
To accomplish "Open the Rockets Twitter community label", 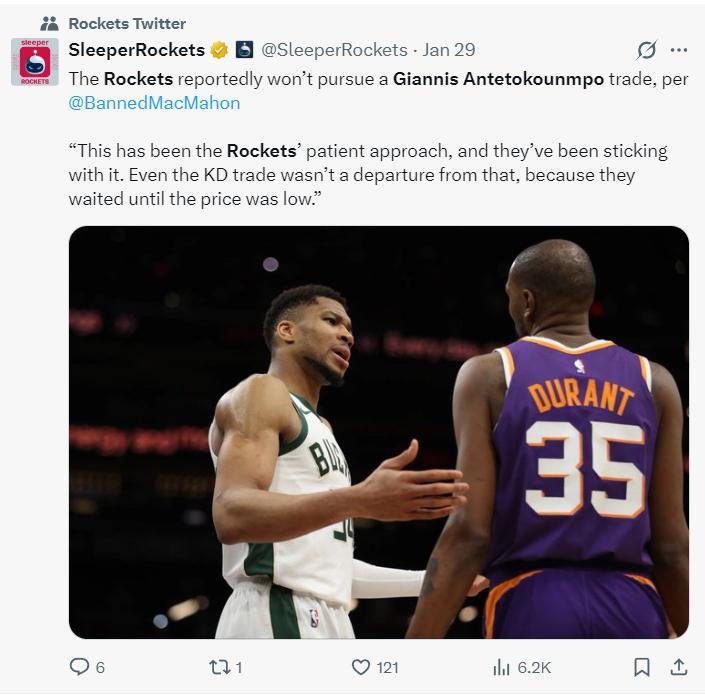I will click(127, 23).
